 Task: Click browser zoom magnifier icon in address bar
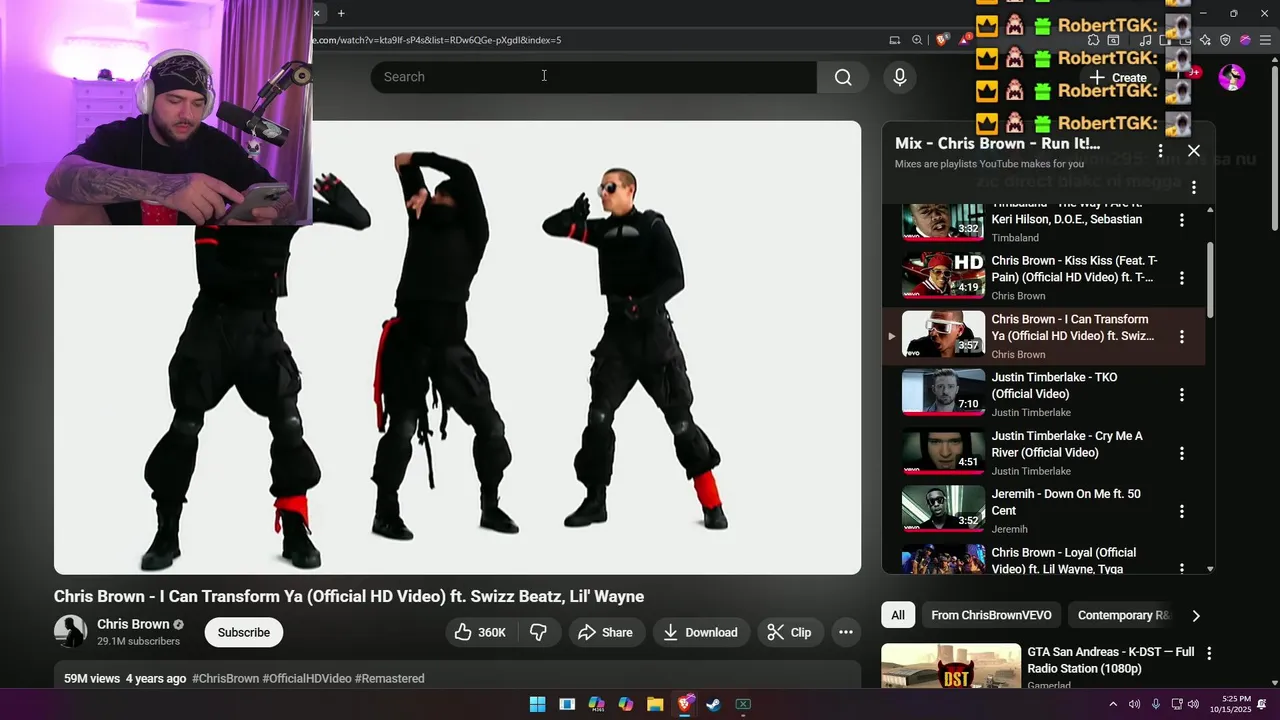click(917, 40)
